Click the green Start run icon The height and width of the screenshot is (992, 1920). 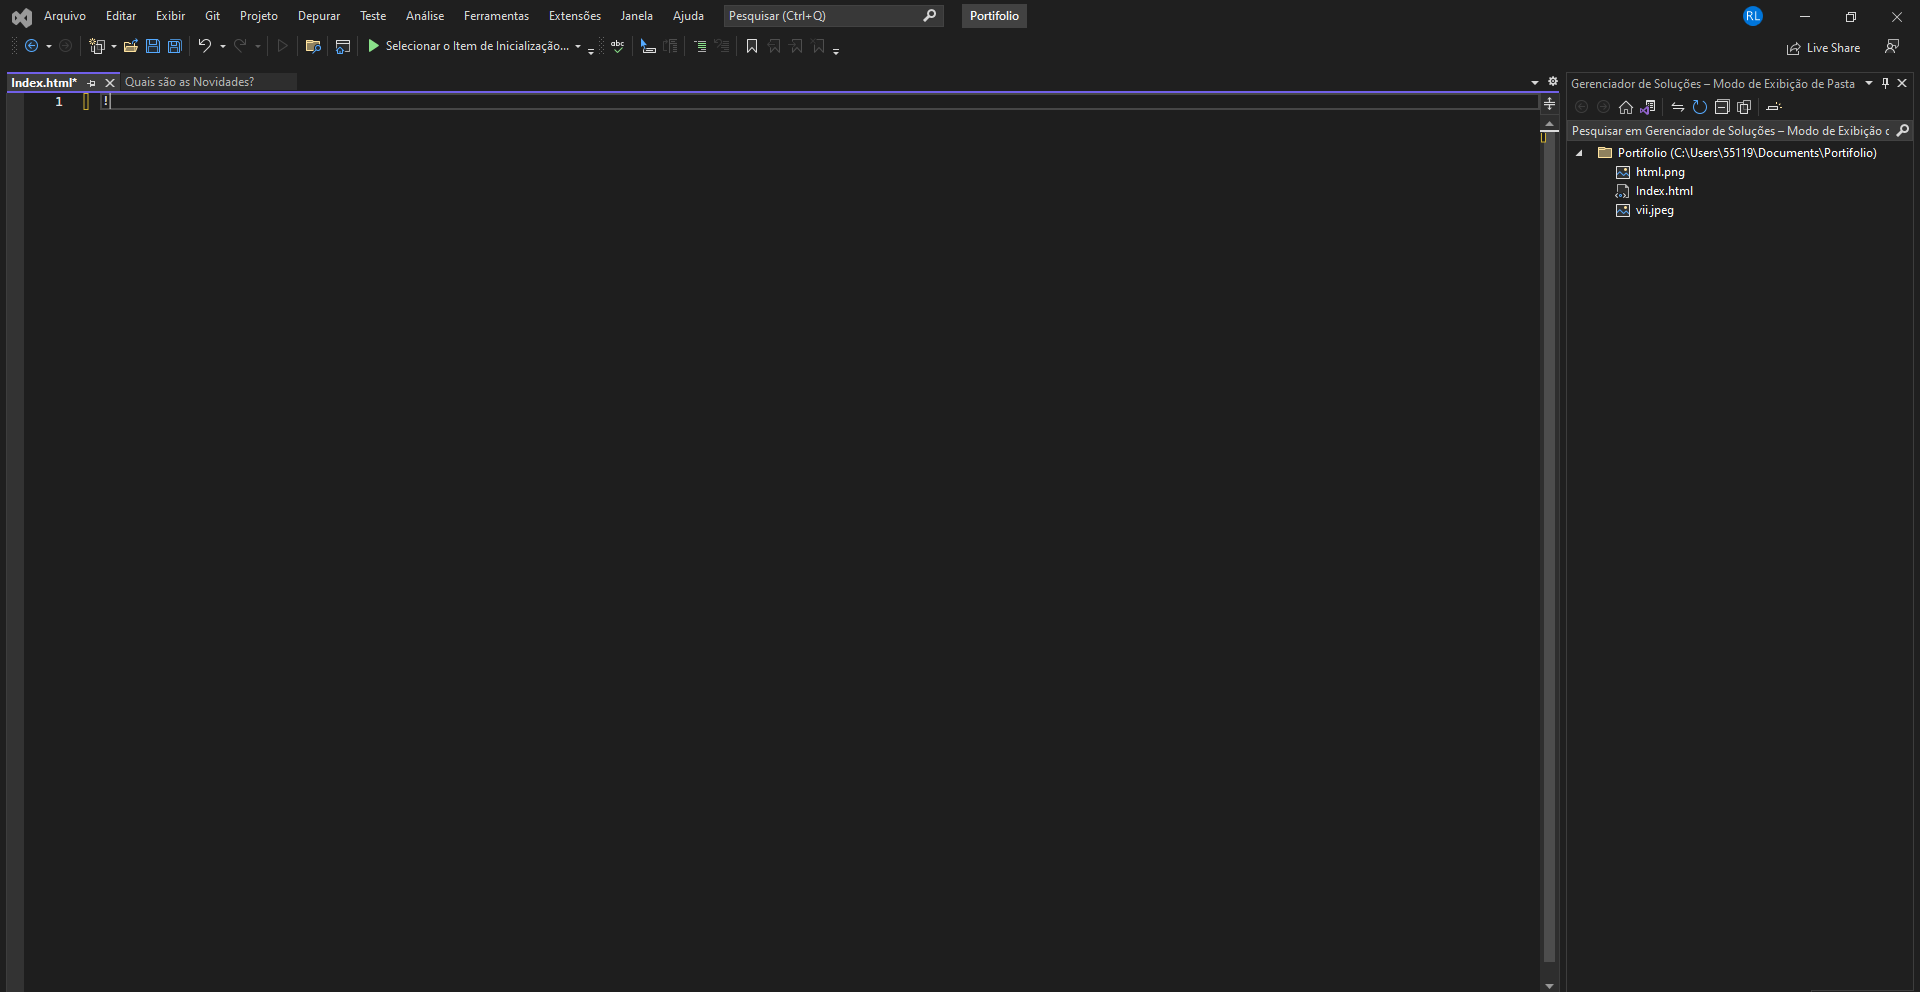coord(374,46)
